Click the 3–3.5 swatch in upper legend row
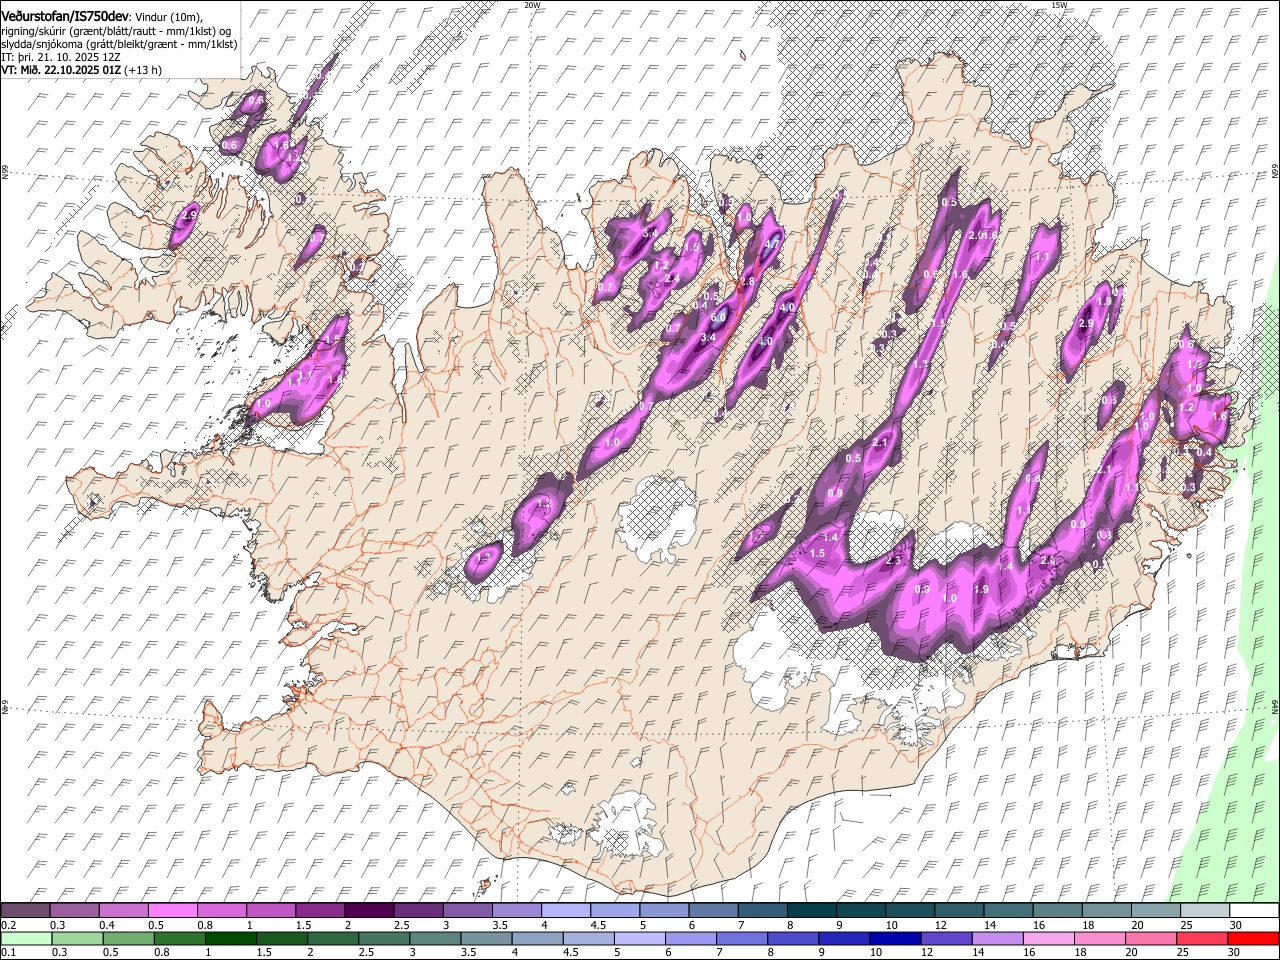Viewport: 1280px width, 960px height. [x=466, y=911]
